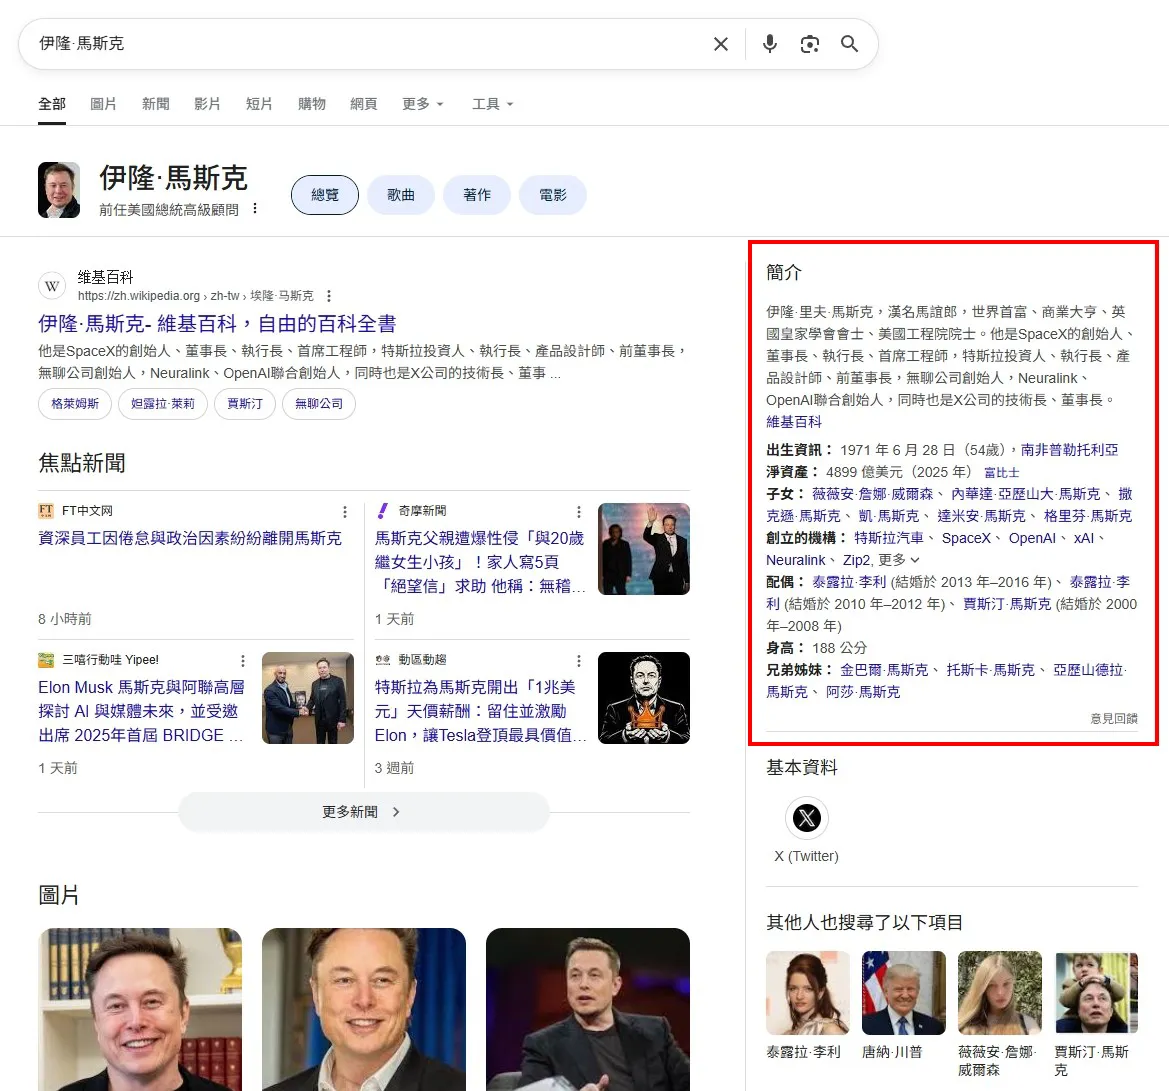Image resolution: width=1169 pixels, height=1091 pixels.
Task: Send feedback via 意見回饋
Action: tap(1112, 719)
